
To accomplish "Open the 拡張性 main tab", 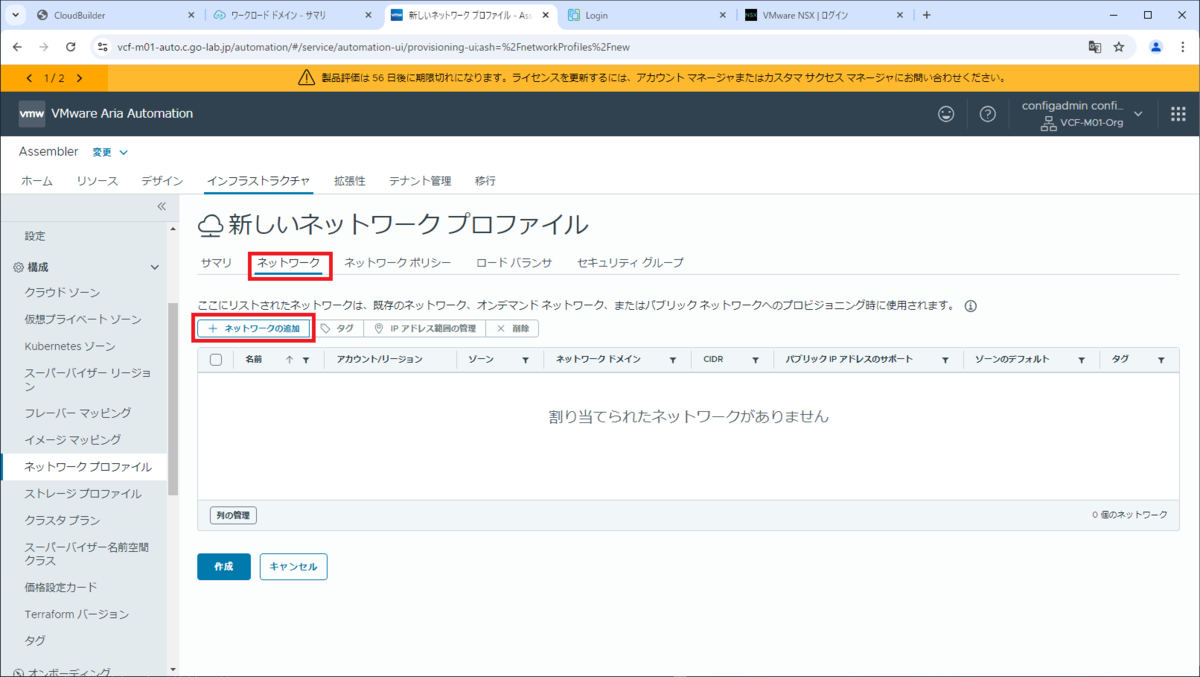I will click(349, 181).
